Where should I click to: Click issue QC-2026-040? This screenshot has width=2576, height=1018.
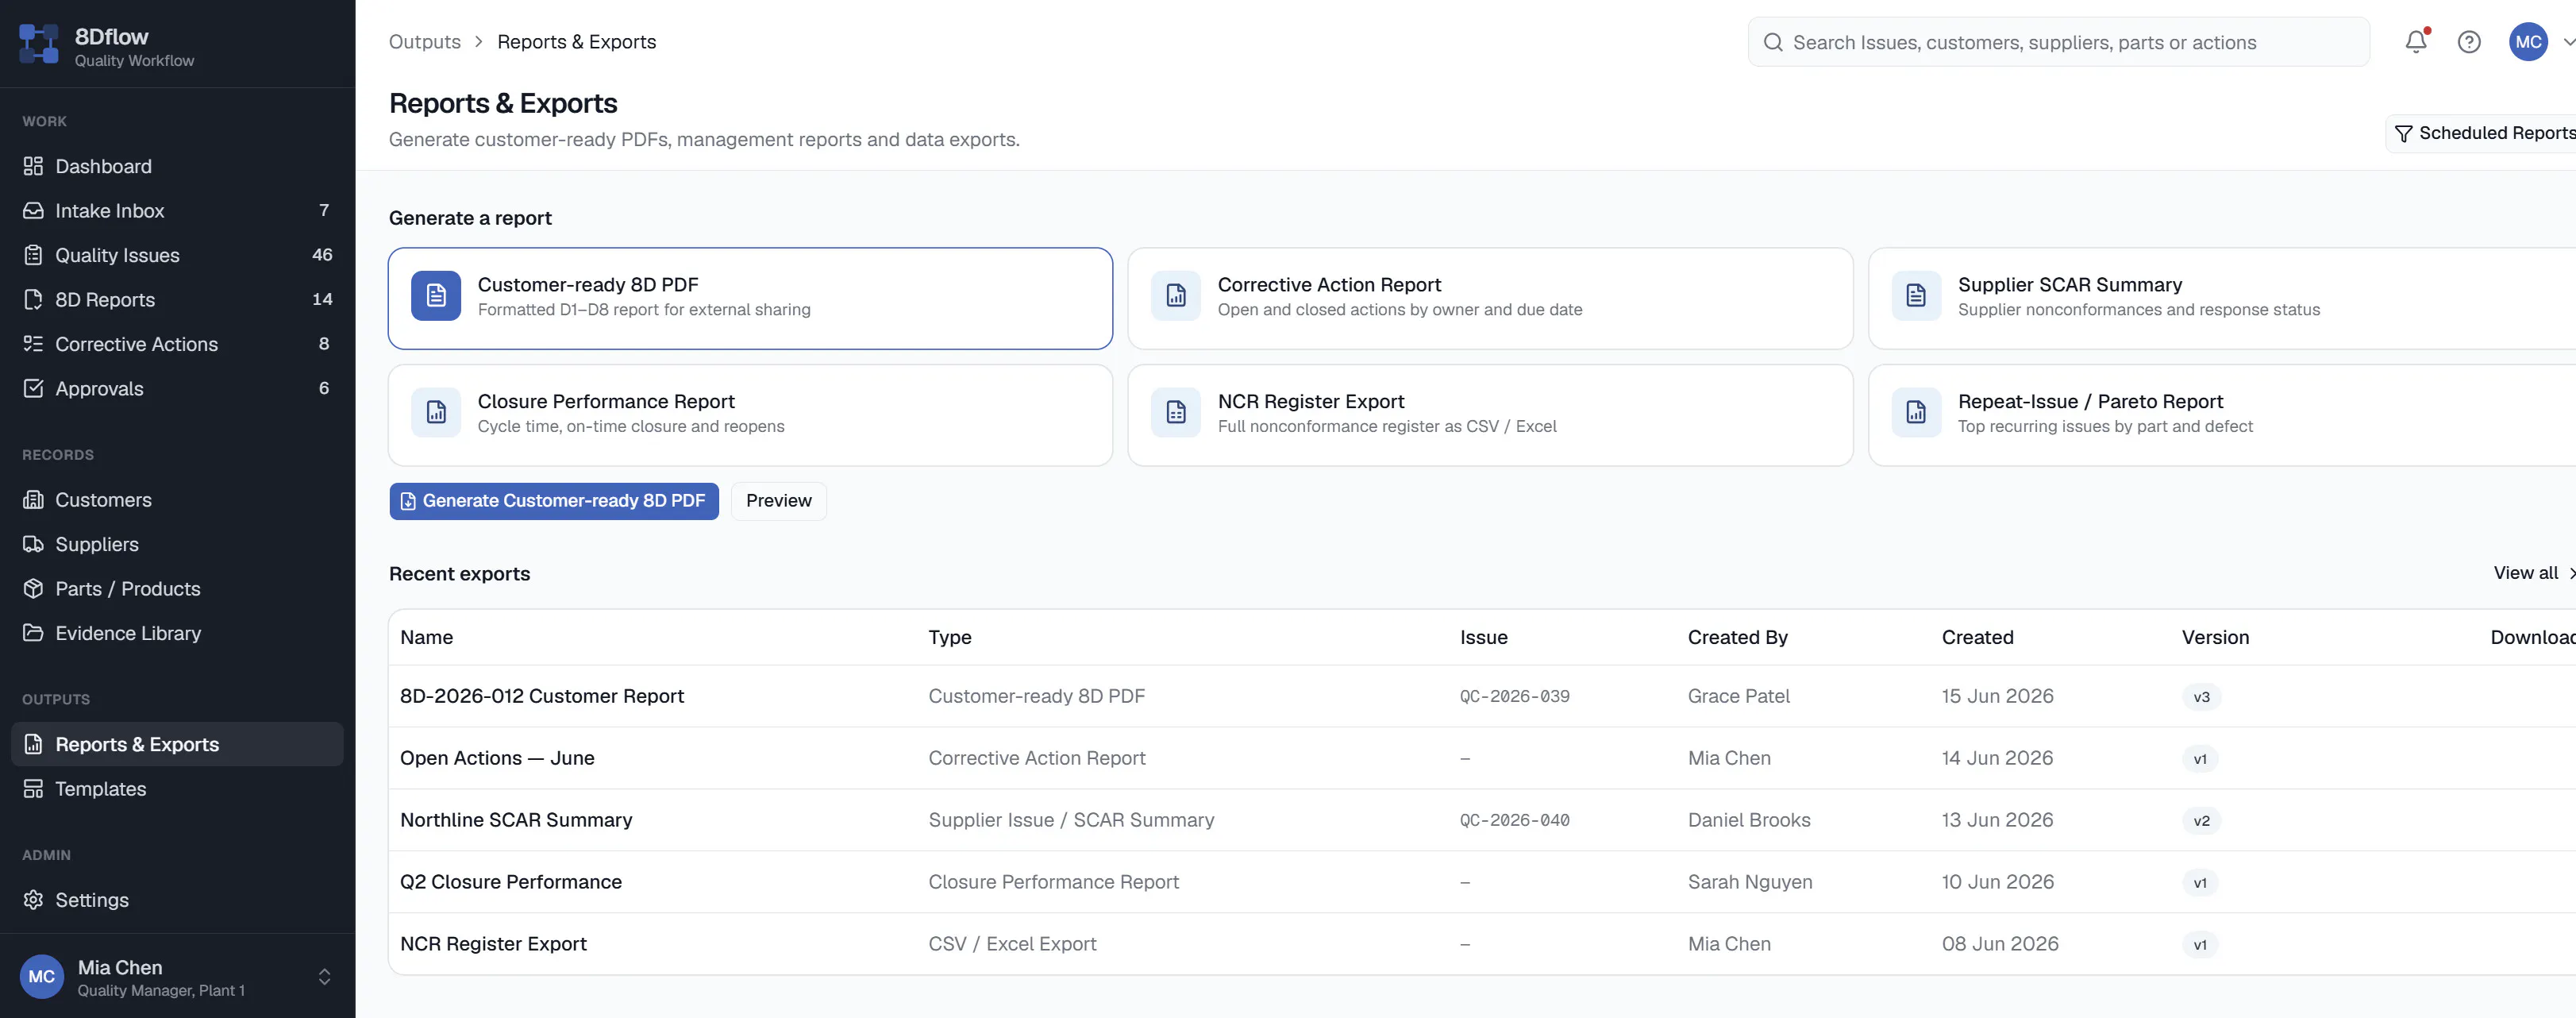coord(1514,820)
